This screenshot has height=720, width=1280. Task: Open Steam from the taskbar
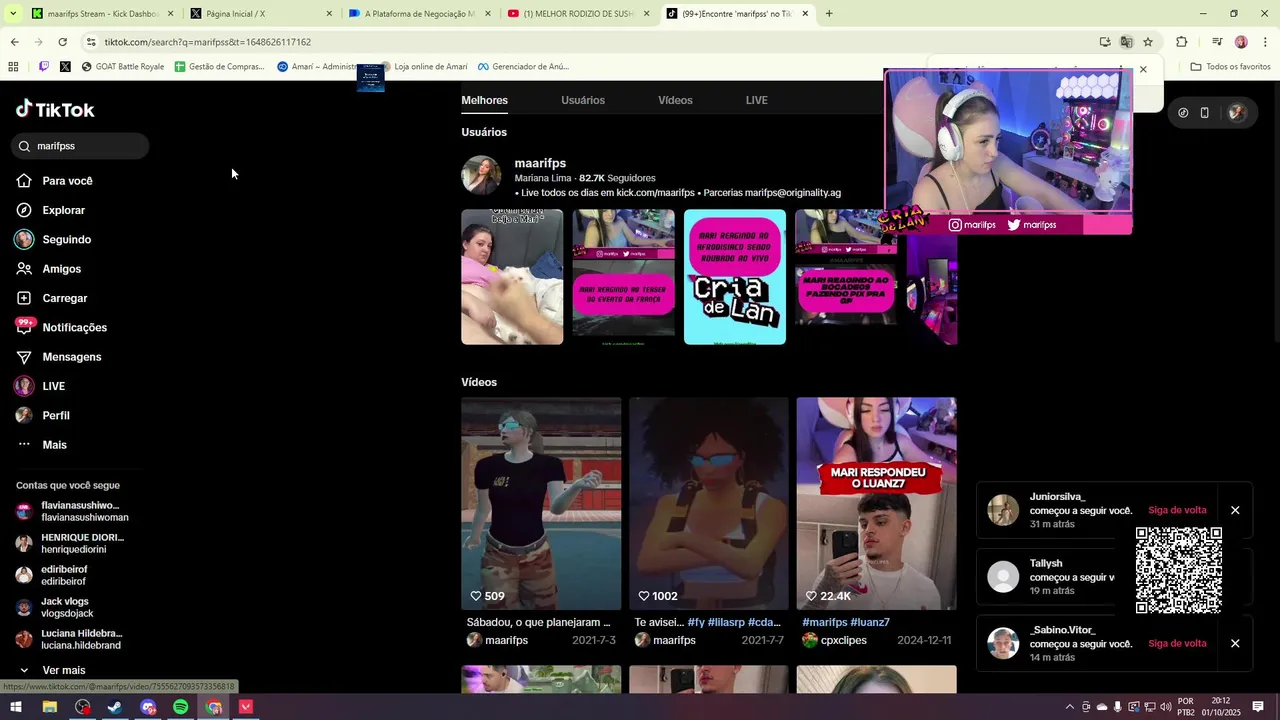115,707
